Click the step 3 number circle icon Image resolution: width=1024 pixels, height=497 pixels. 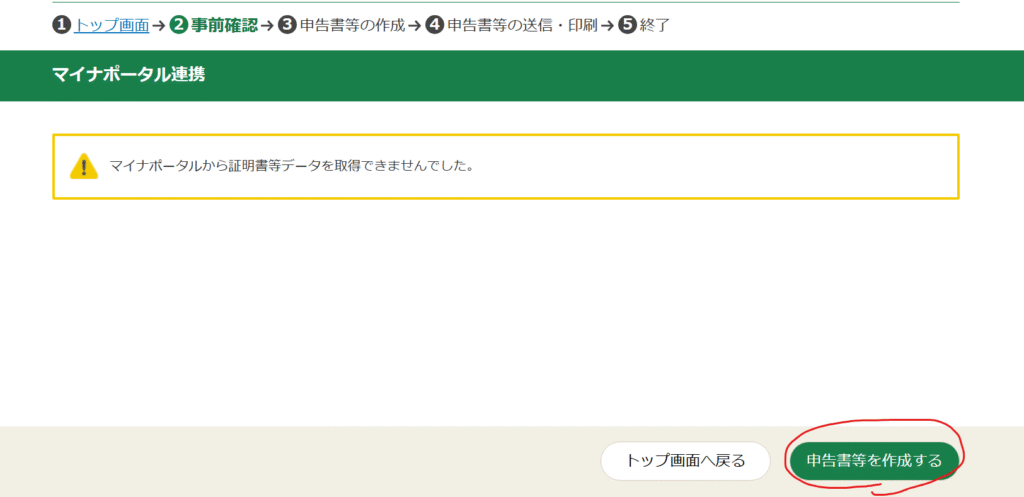[287, 25]
